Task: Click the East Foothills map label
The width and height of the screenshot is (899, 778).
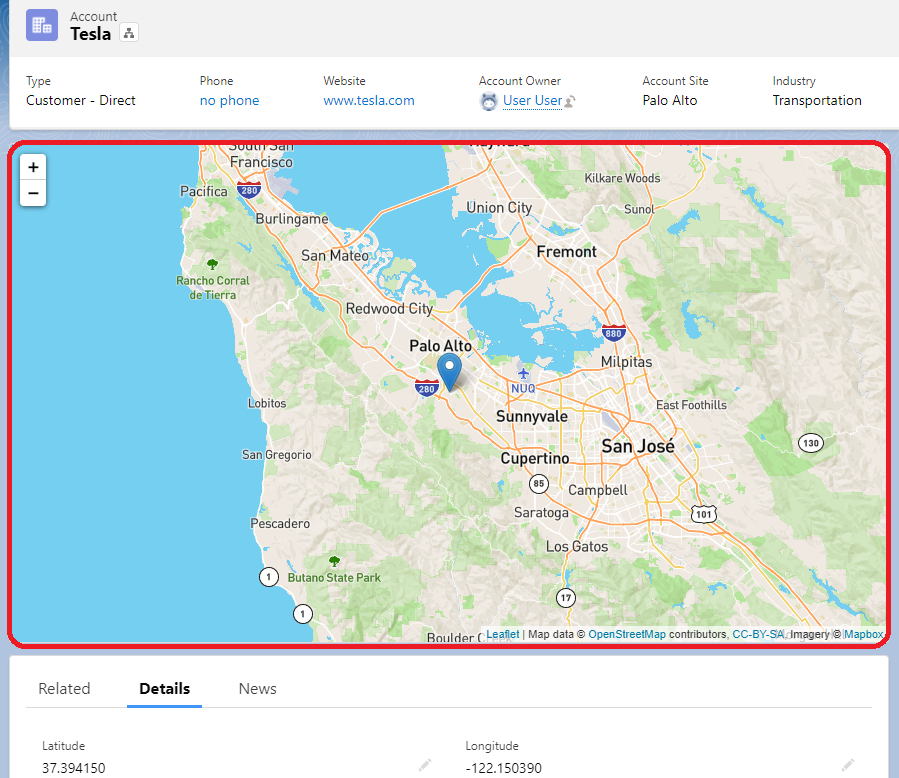Action: tap(691, 405)
